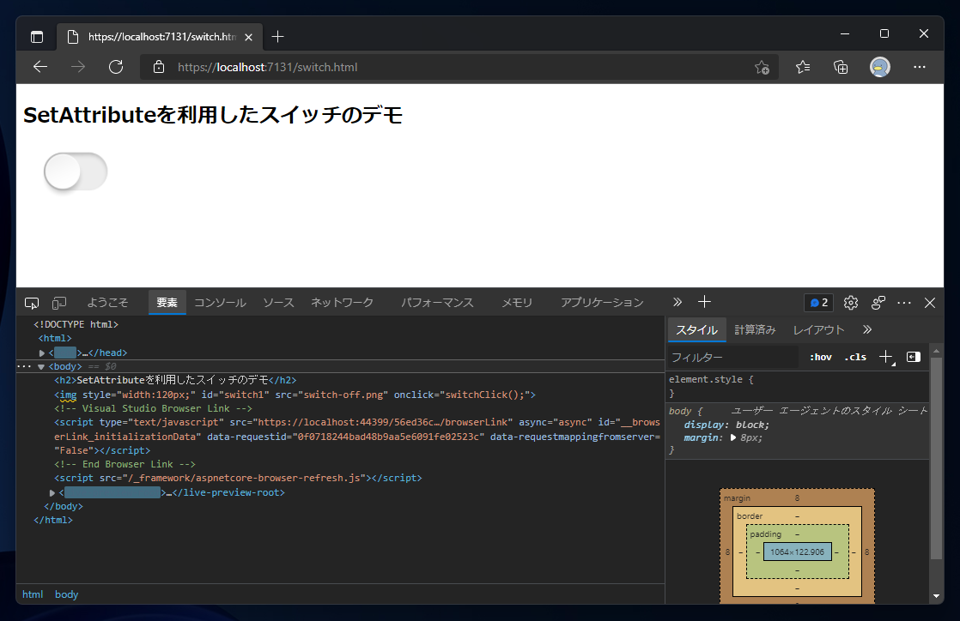Viewport: 960px width, 621px height.
Task: Add this page to favorites star
Action: point(762,67)
